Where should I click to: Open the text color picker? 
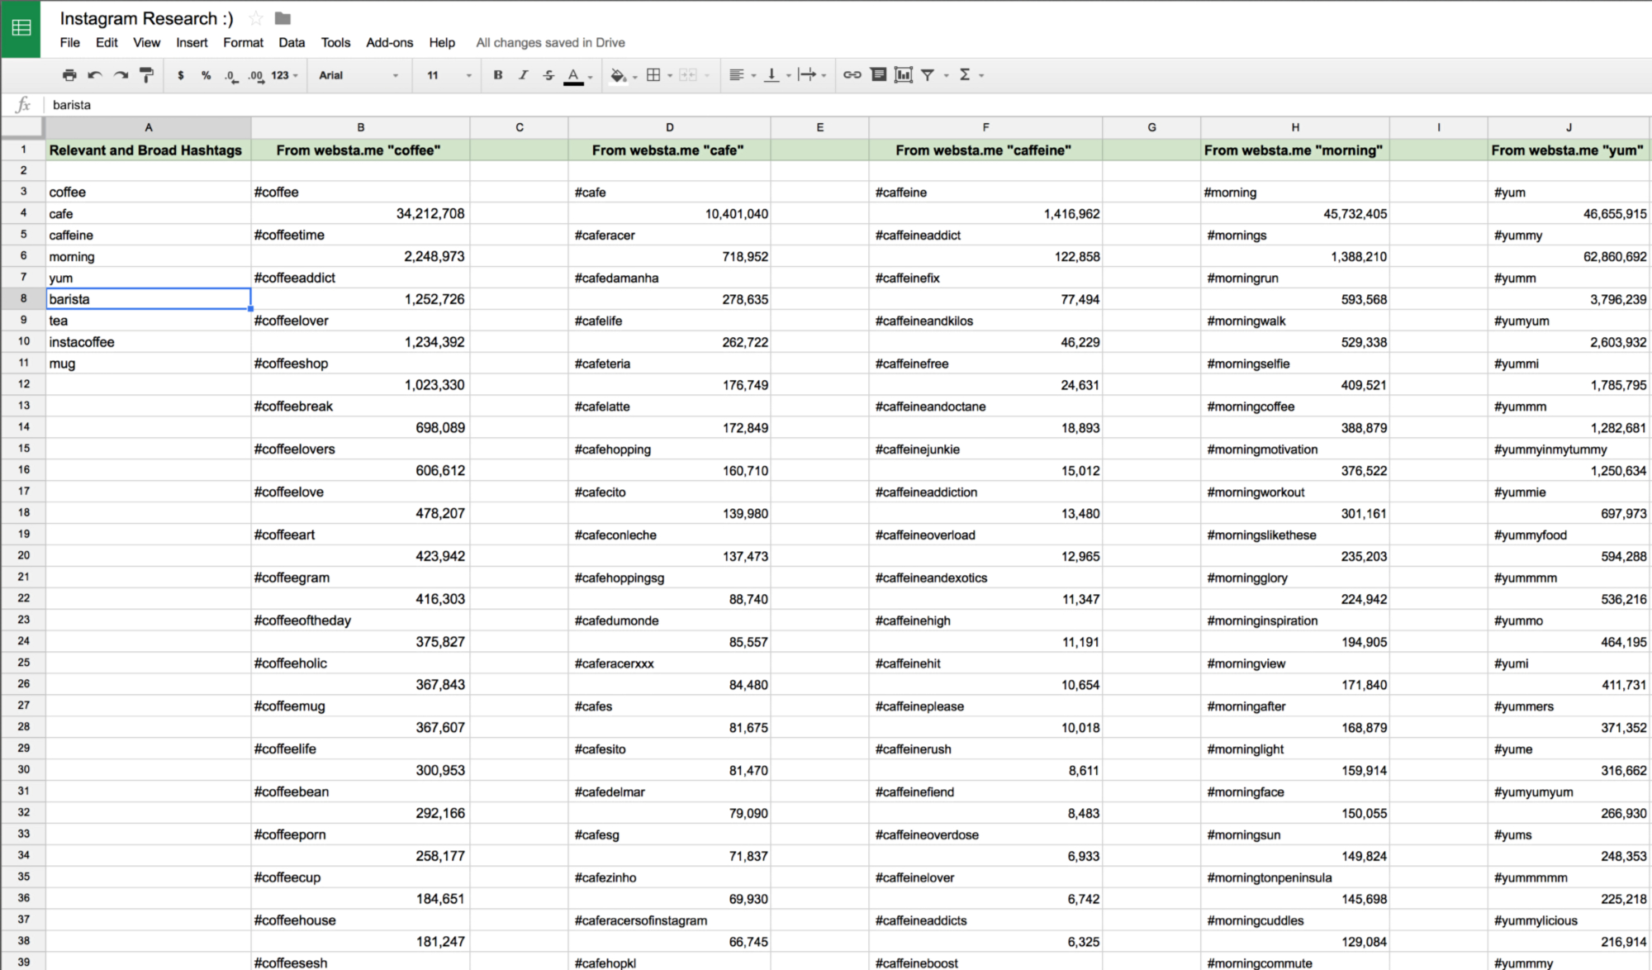[x=573, y=75]
